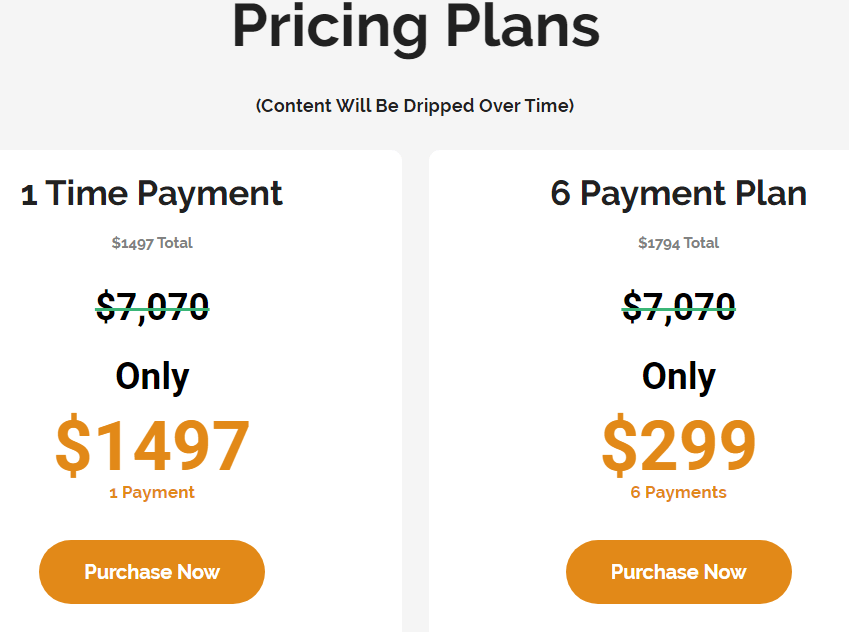Click the dollar sign of the $299 price
This screenshot has height=632, width=849.
coord(619,445)
